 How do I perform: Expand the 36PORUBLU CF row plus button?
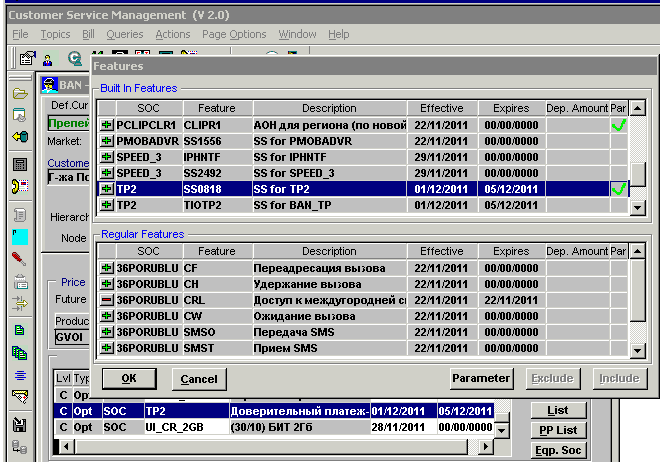(x=107, y=268)
